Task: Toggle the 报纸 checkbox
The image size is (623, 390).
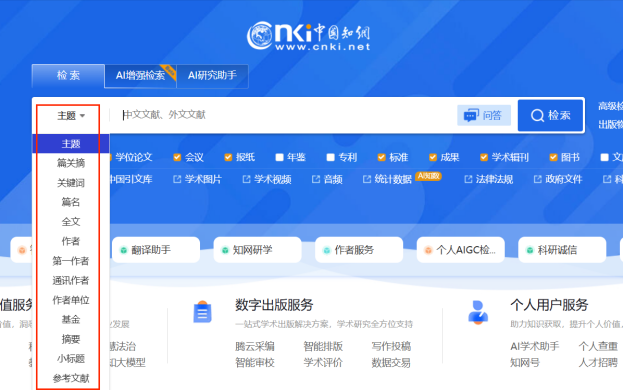Action: click(228, 157)
